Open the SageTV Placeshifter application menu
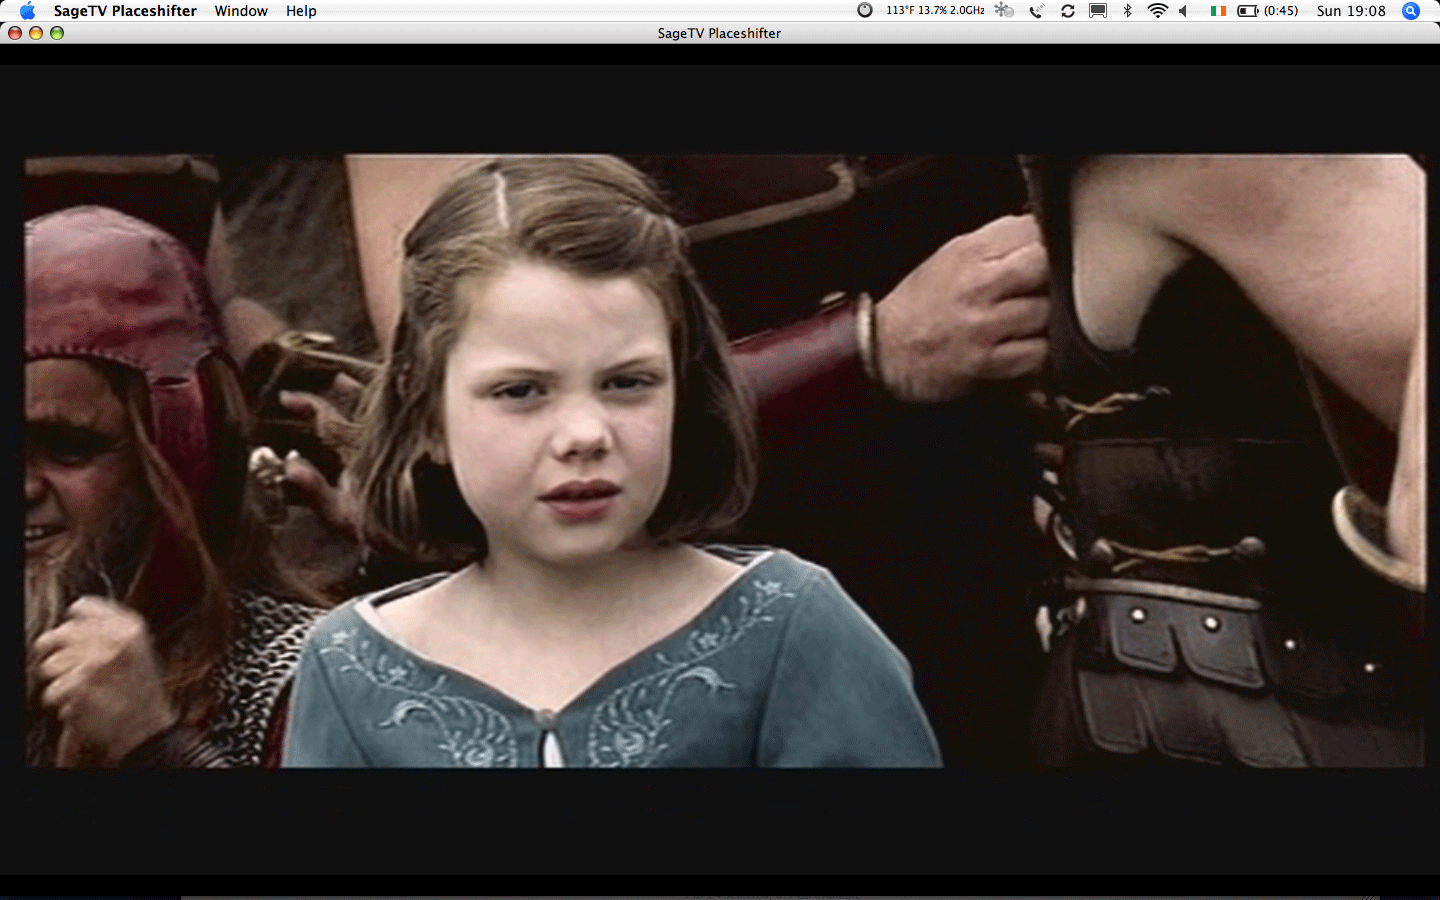1440x900 pixels. coord(125,11)
